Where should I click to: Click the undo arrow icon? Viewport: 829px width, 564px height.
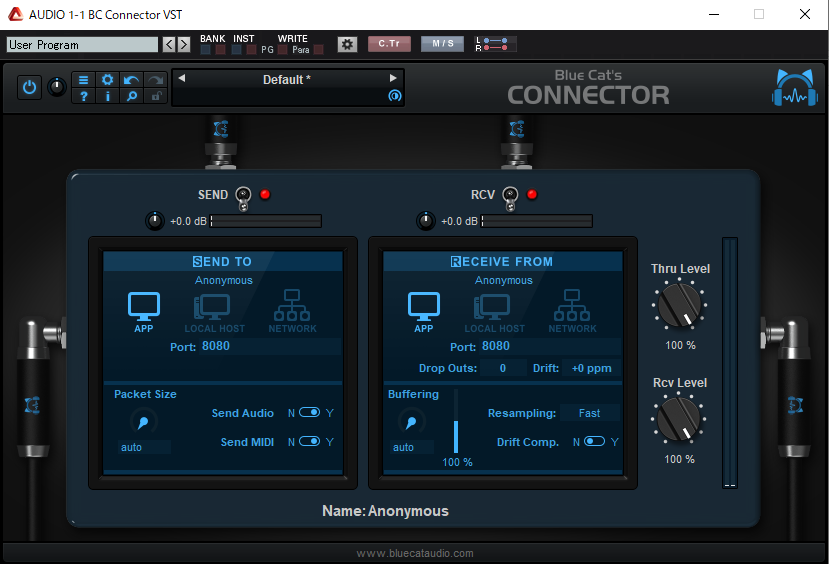click(131, 80)
